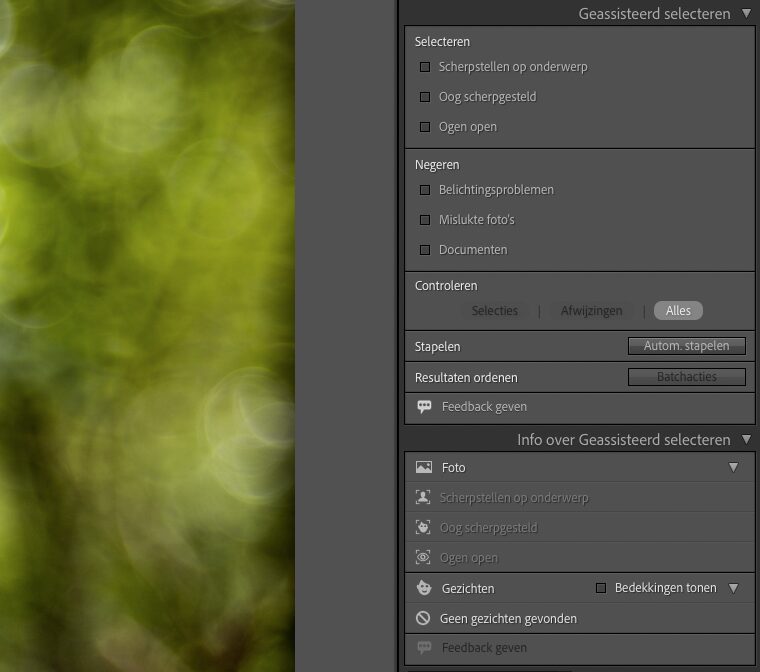760x672 pixels.
Task: Open the Batchacties button
Action: point(686,377)
